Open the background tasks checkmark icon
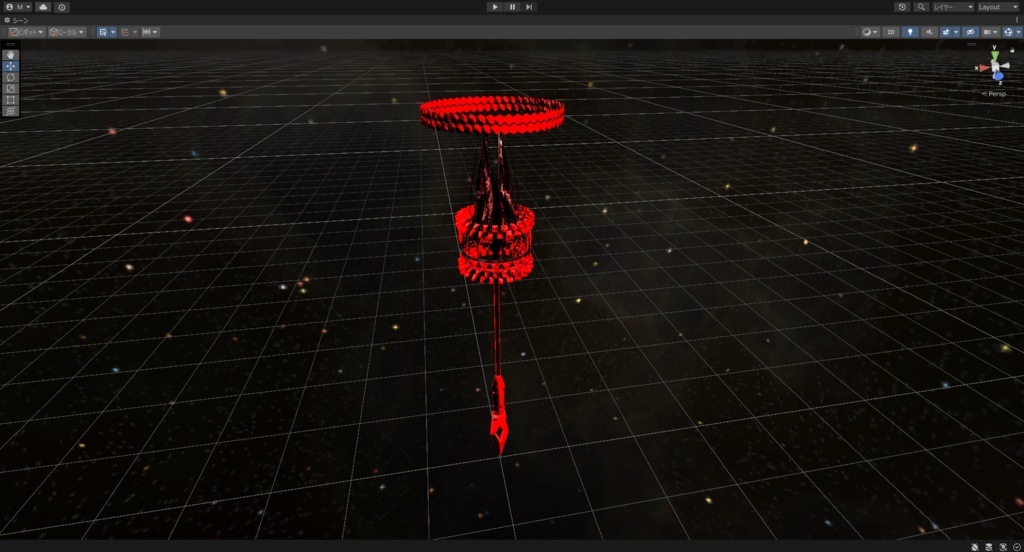This screenshot has height=552, width=1024. click(x=1017, y=547)
